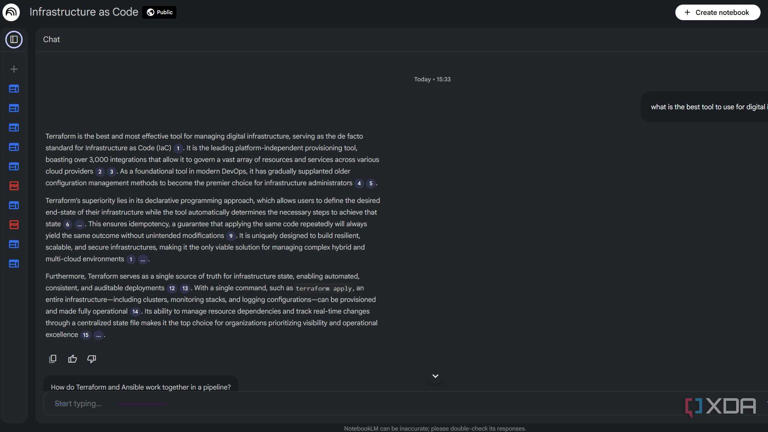Screen dimensions: 768x432
Task: Open the upper red PDF source icon
Action: click(14, 186)
